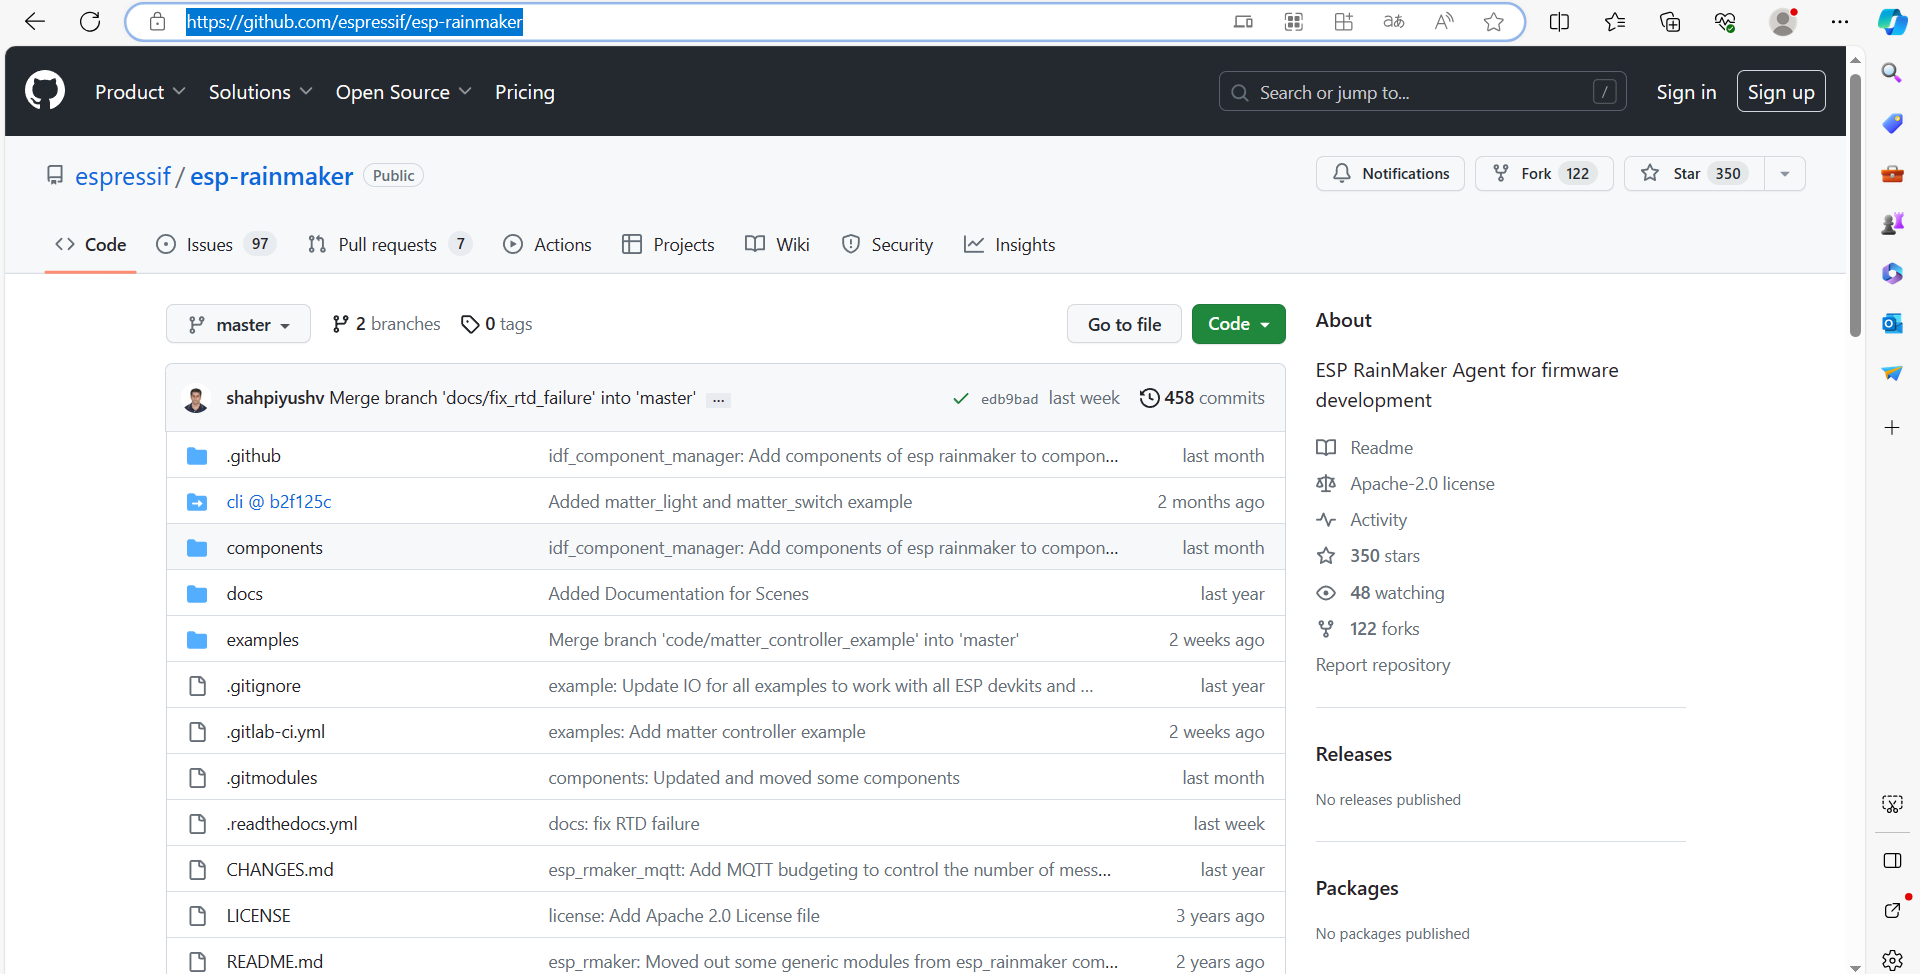The image size is (1920, 974).
Task: Open sidebar settings gear icon
Action: point(1892,961)
